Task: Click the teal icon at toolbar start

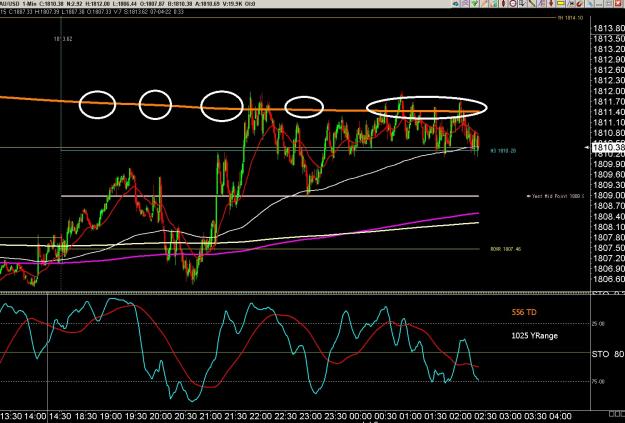Action: (x=455, y=4)
